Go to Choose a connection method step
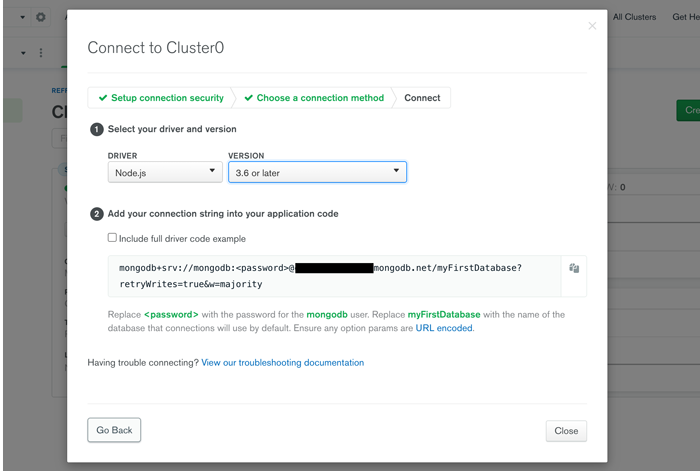This screenshot has width=700, height=471. tap(314, 98)
